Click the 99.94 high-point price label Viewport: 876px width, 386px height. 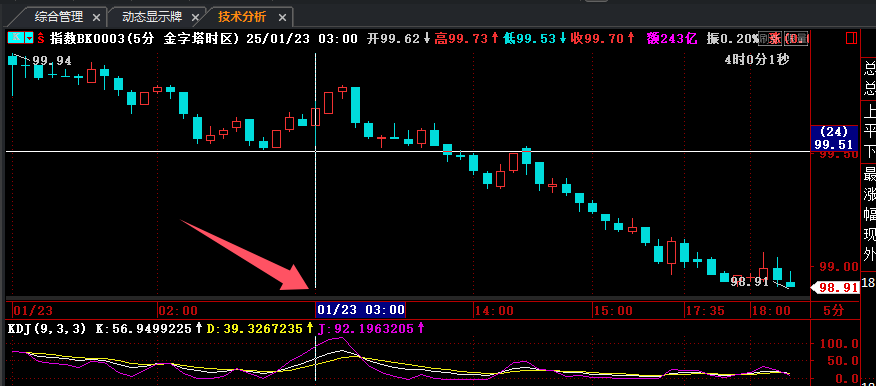[x=52, y=61]
